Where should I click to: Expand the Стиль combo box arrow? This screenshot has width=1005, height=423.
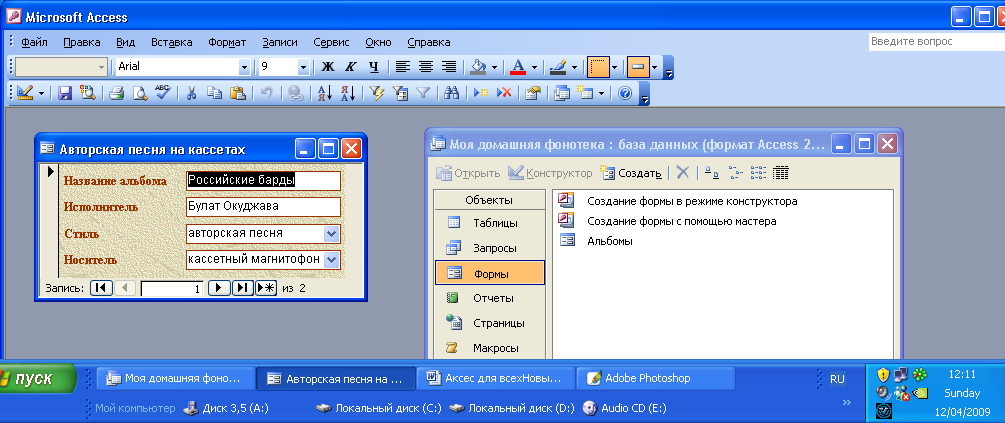point(331,234)
